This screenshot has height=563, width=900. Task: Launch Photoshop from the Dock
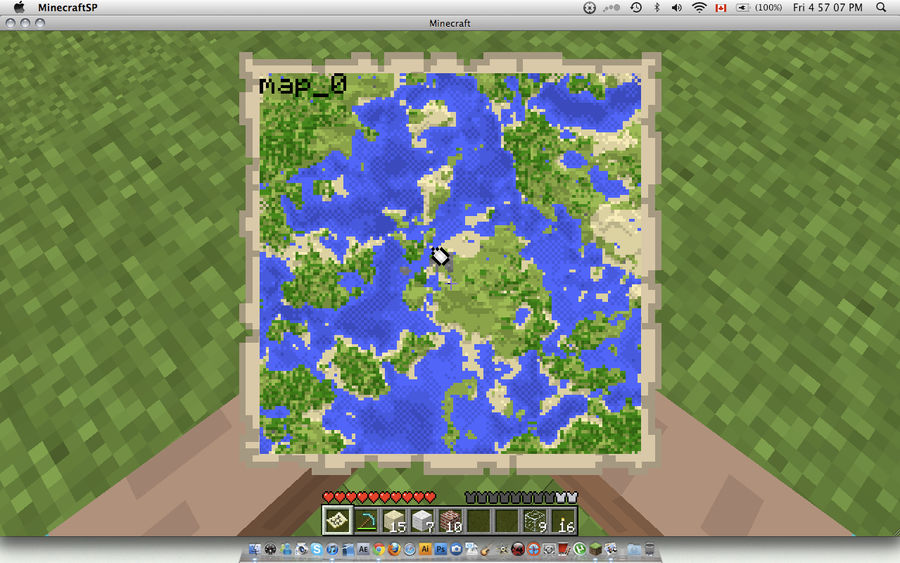point(441,549)
